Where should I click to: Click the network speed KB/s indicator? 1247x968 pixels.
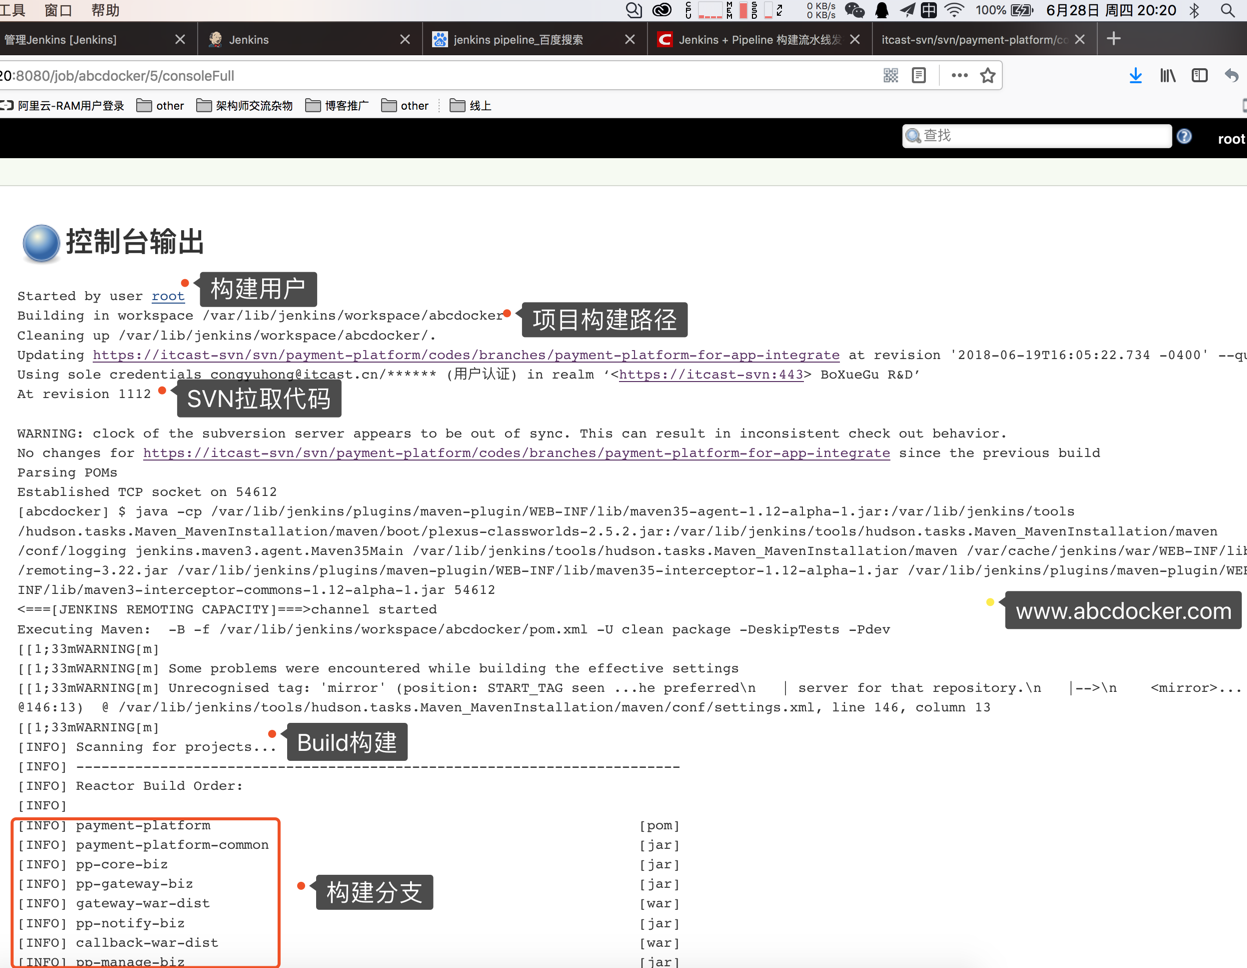point(820,11)
